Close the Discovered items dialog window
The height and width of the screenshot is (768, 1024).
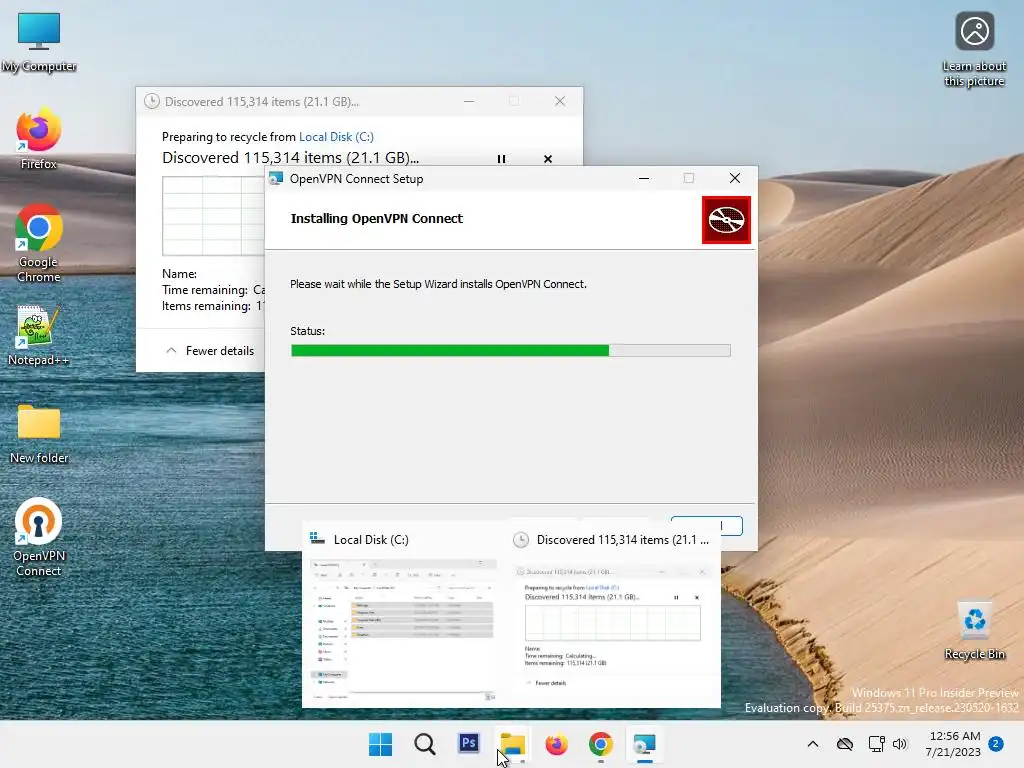(x=560, y=101)
